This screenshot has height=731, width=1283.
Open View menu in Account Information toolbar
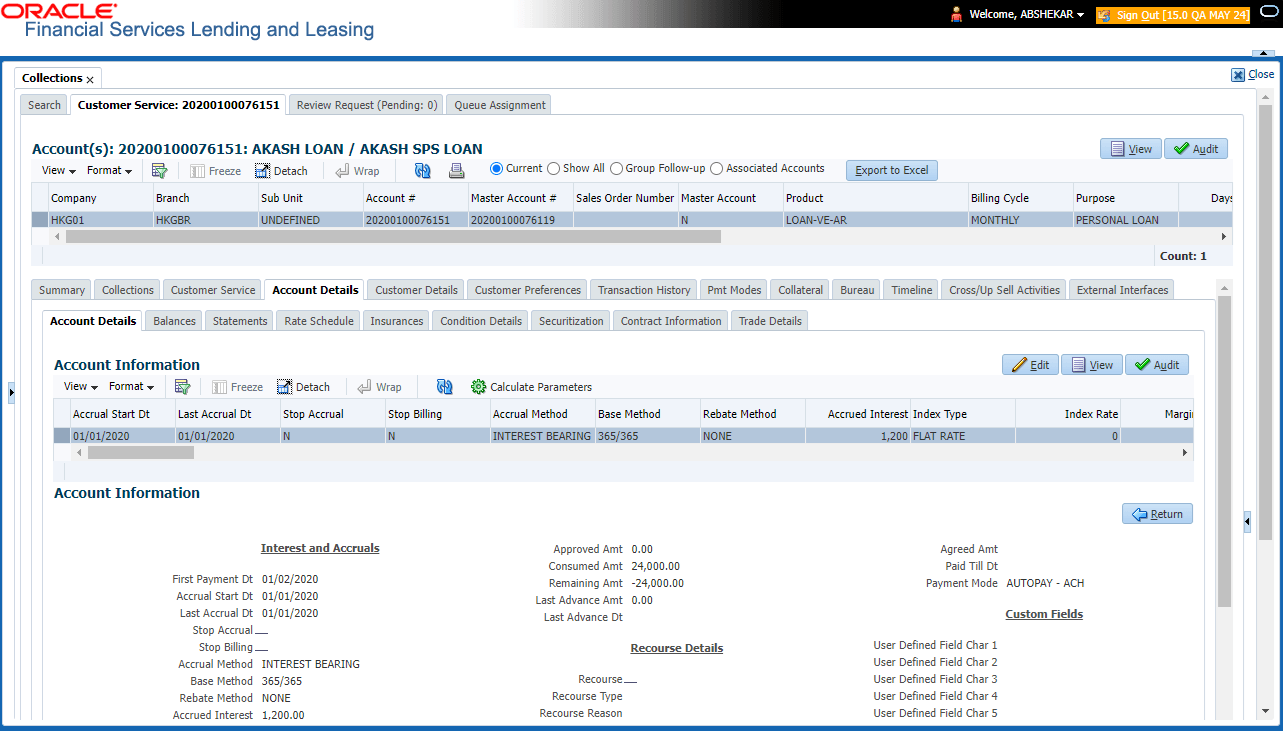point(81,387)
